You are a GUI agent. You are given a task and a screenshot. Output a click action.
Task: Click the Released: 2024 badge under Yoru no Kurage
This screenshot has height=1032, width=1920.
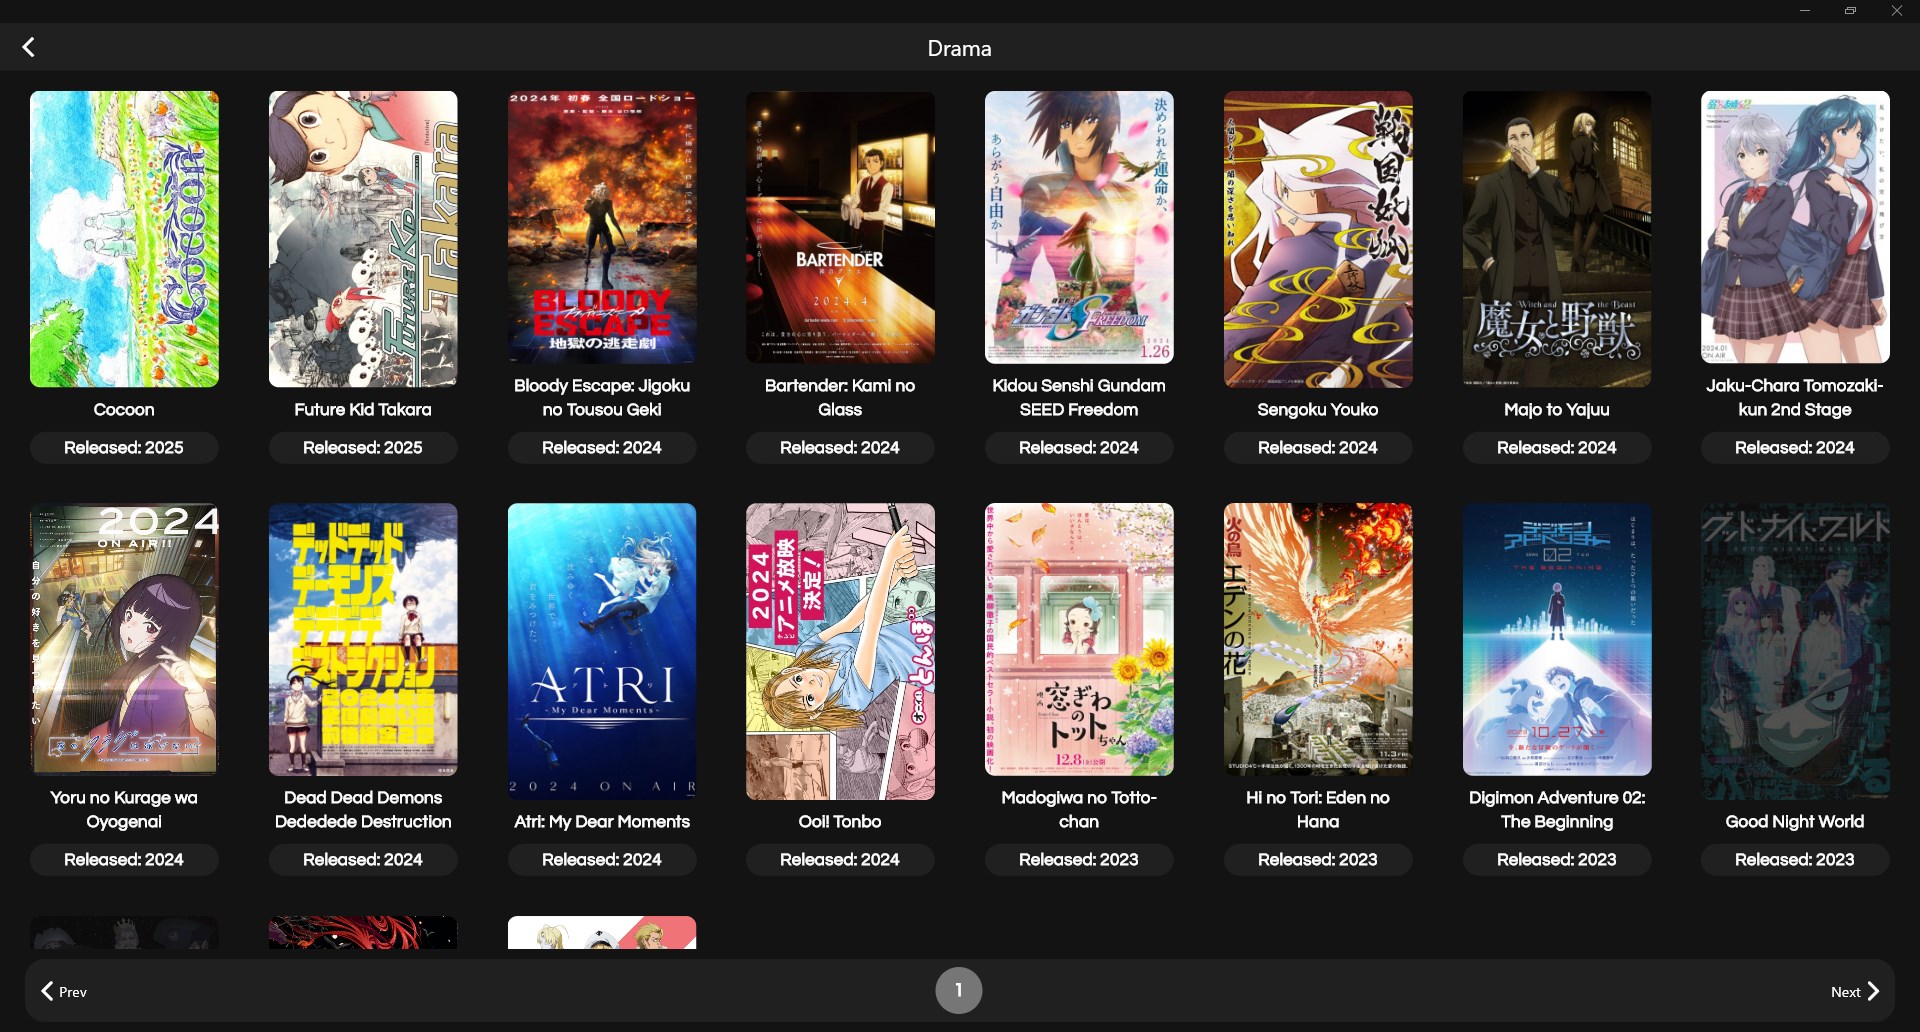point(124,859)
